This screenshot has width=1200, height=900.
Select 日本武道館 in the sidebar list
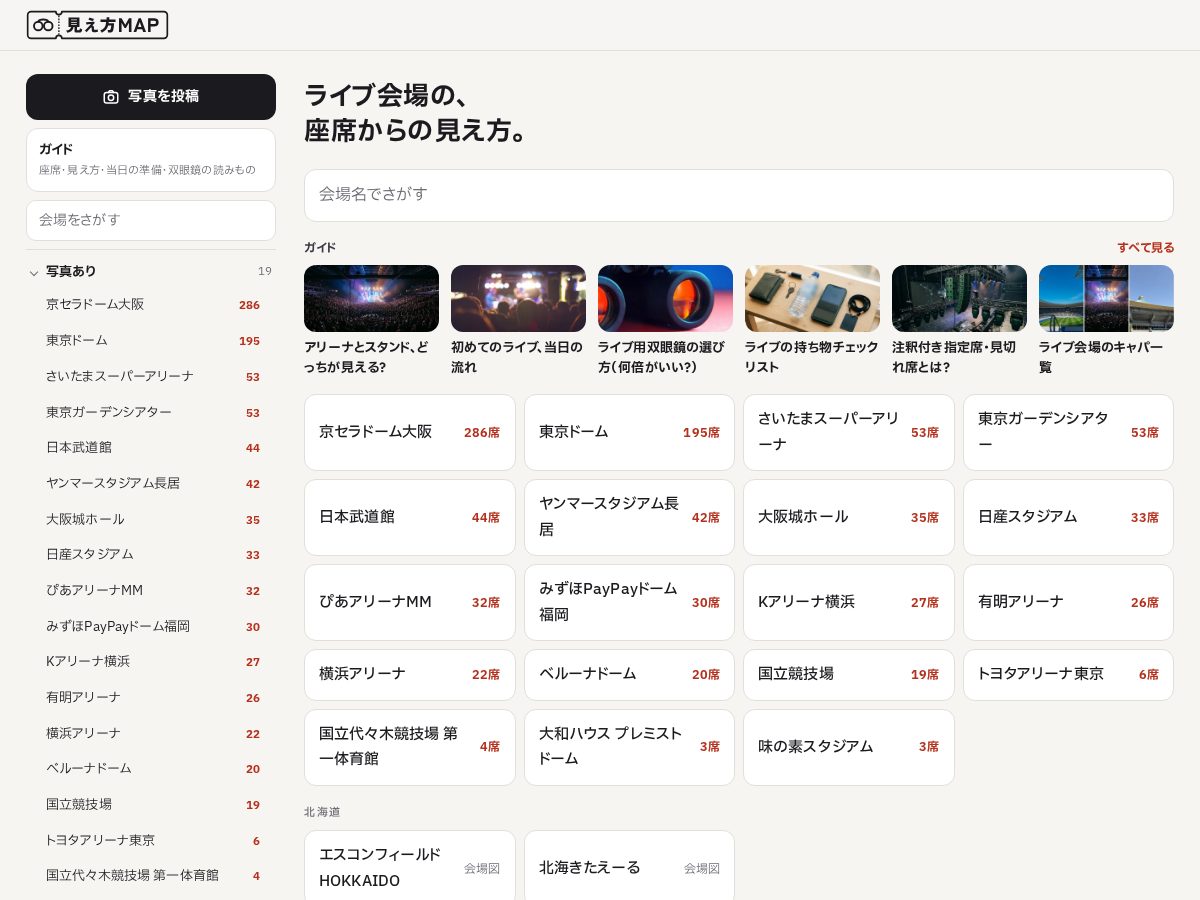[x=151, y=448]
